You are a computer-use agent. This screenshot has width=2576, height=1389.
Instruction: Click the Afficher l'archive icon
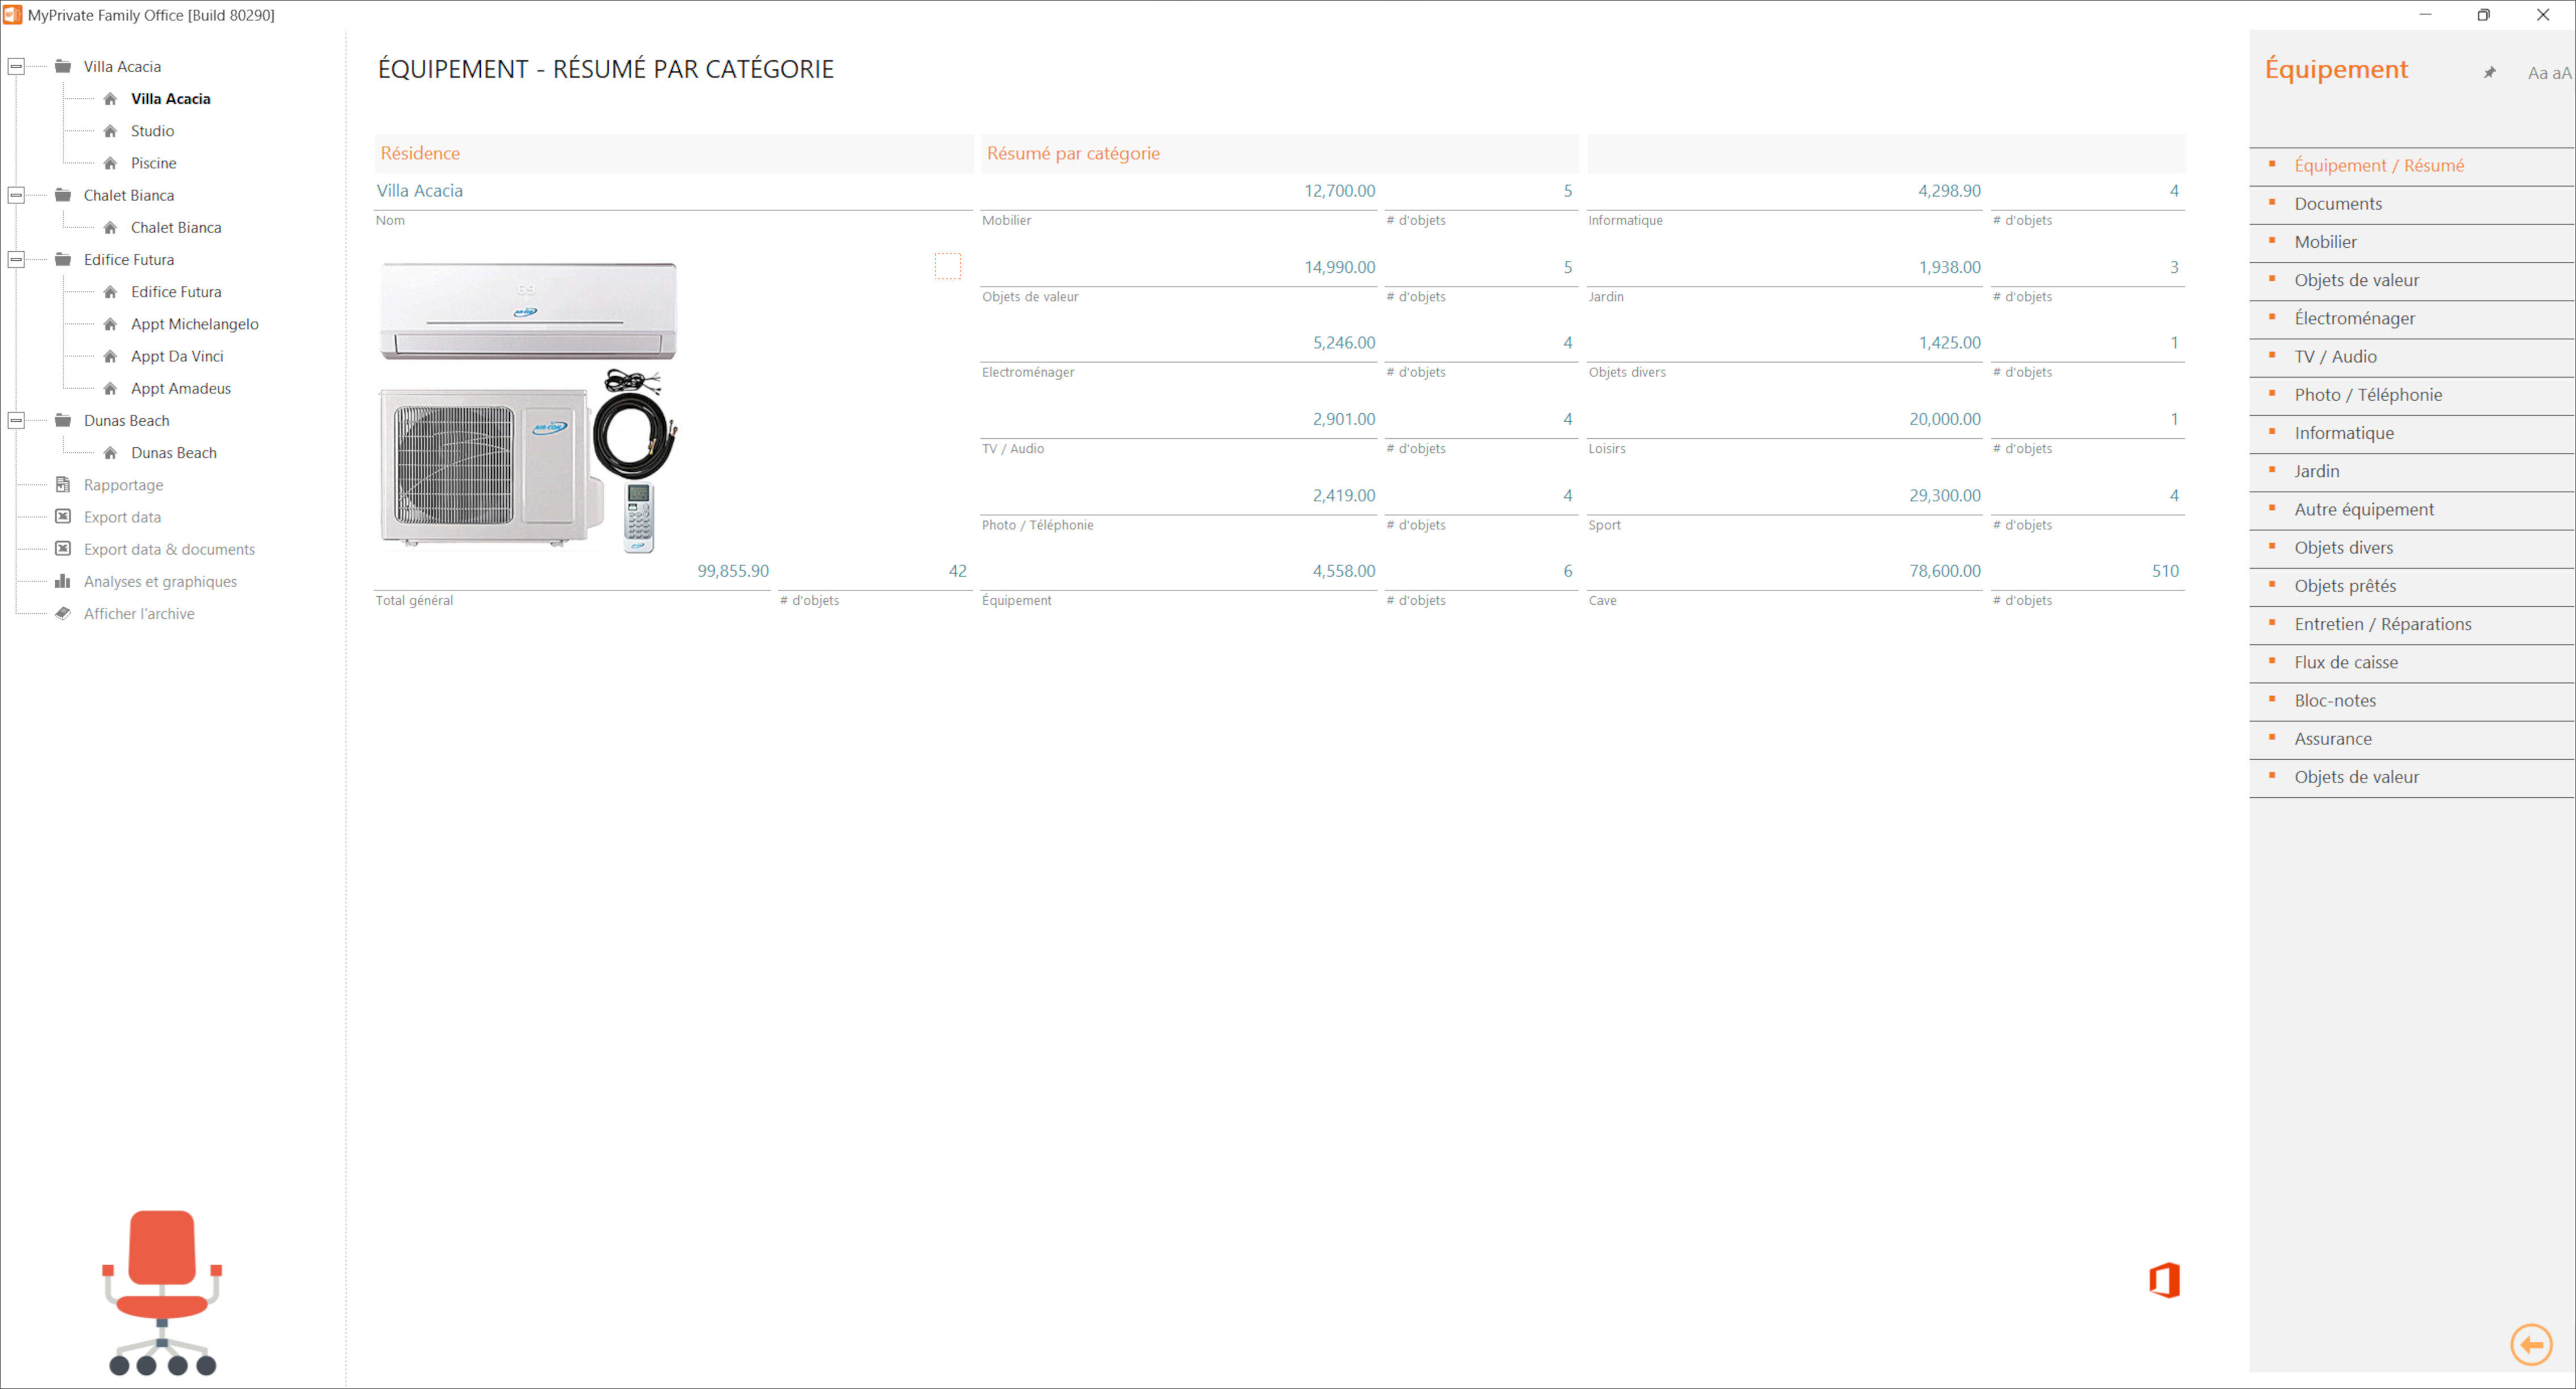(63, 613)
